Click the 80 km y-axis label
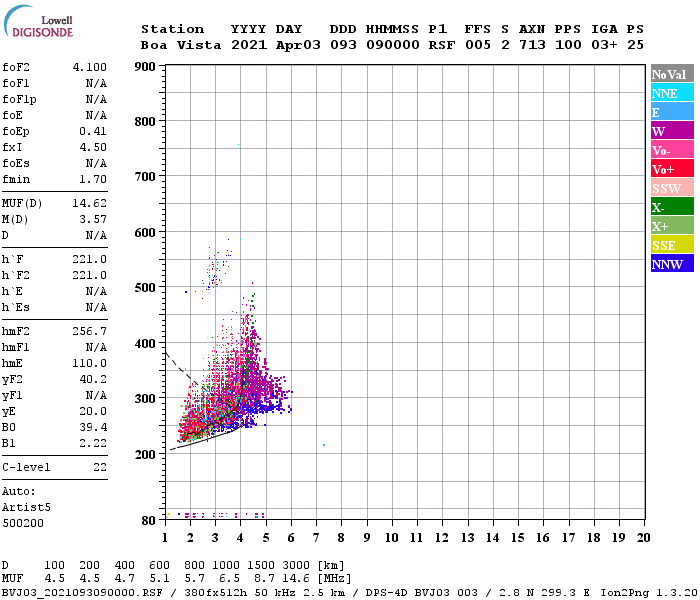The height and width of the screenshot is (600, 700). tap(148, 521)
